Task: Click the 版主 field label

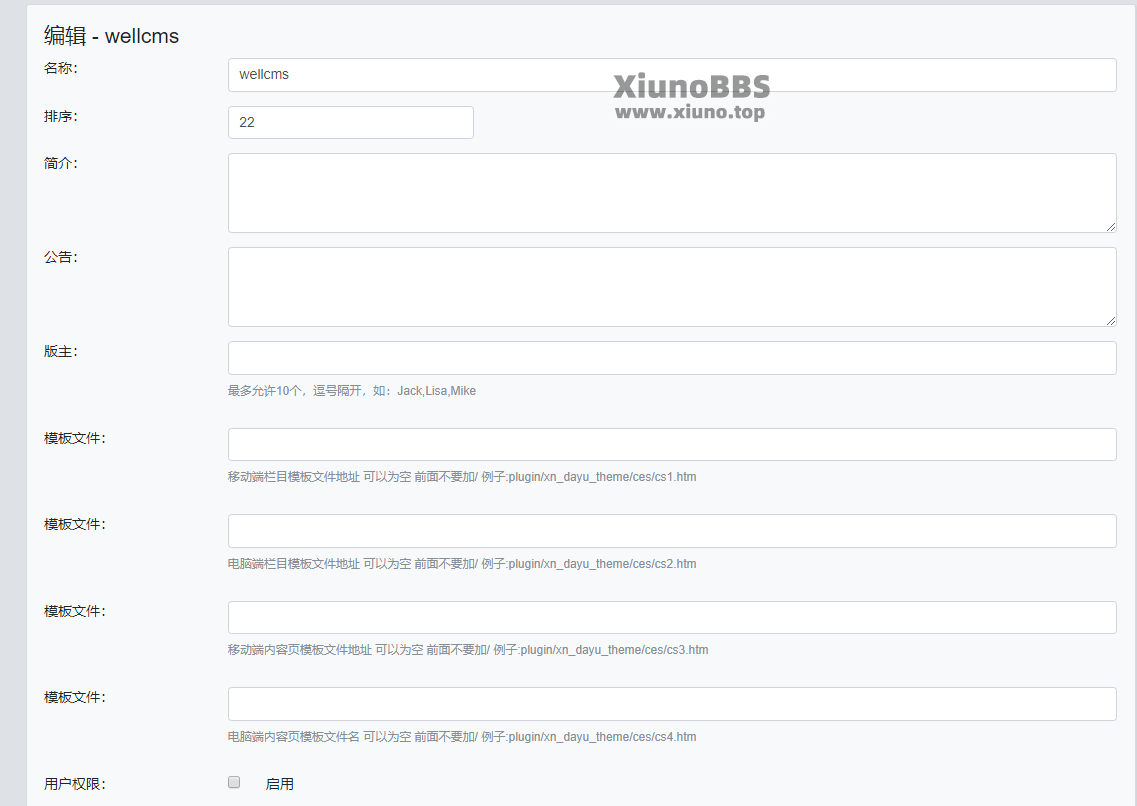Action: 61,351
